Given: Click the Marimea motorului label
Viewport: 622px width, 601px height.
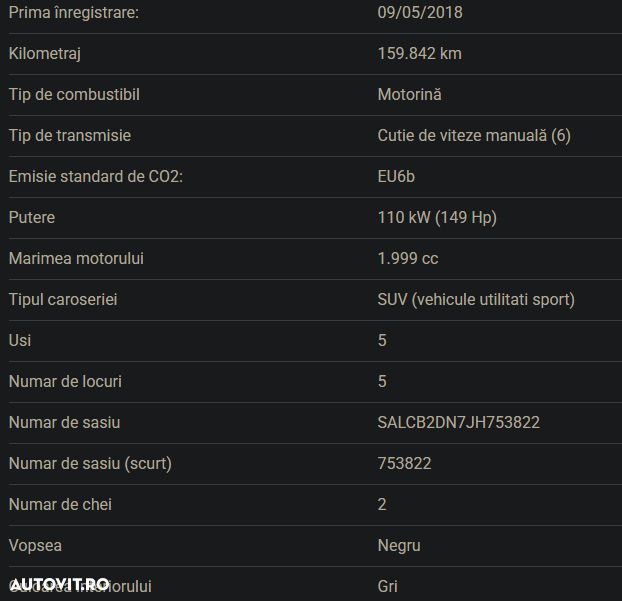Looking at the screenshot, I should coord(76,258).
